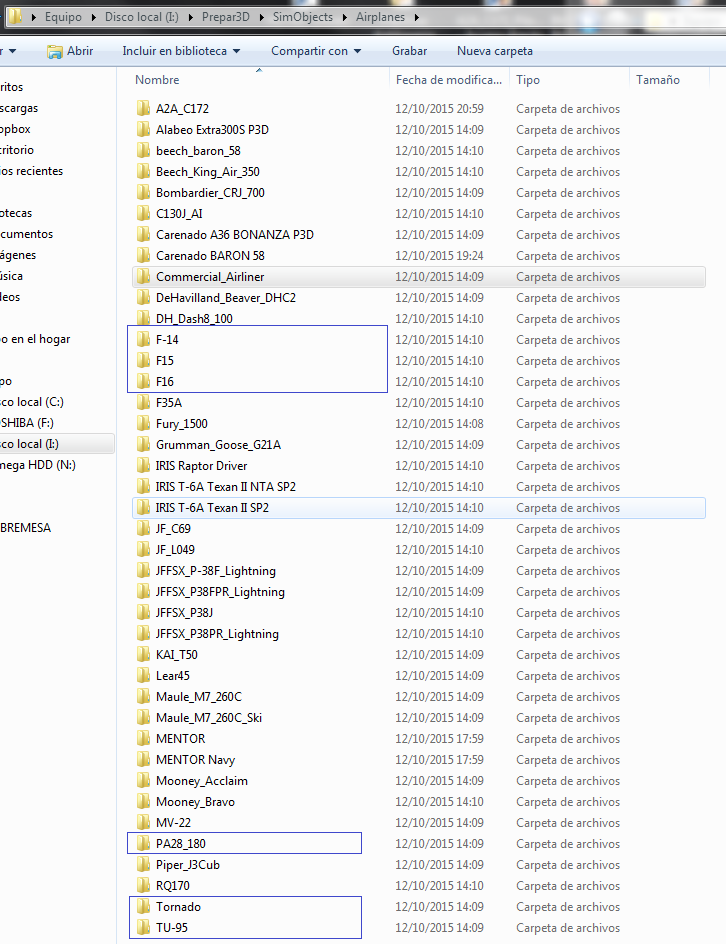Viewport: 726px width, 944px height.
Task: Open the Incluir en biblioteca dropdown
Action: point(181,51)
